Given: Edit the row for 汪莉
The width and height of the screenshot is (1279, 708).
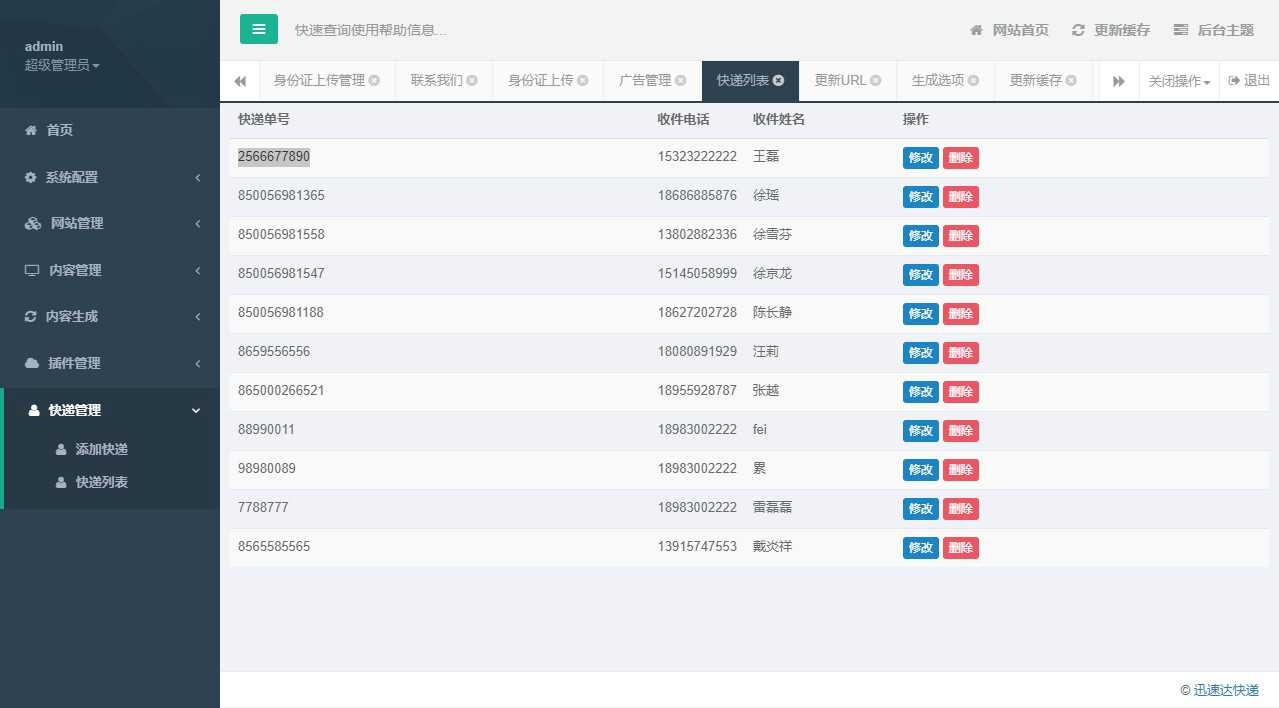Looking at the screenshot, I should pyautogui.click(x=920, y=352).
